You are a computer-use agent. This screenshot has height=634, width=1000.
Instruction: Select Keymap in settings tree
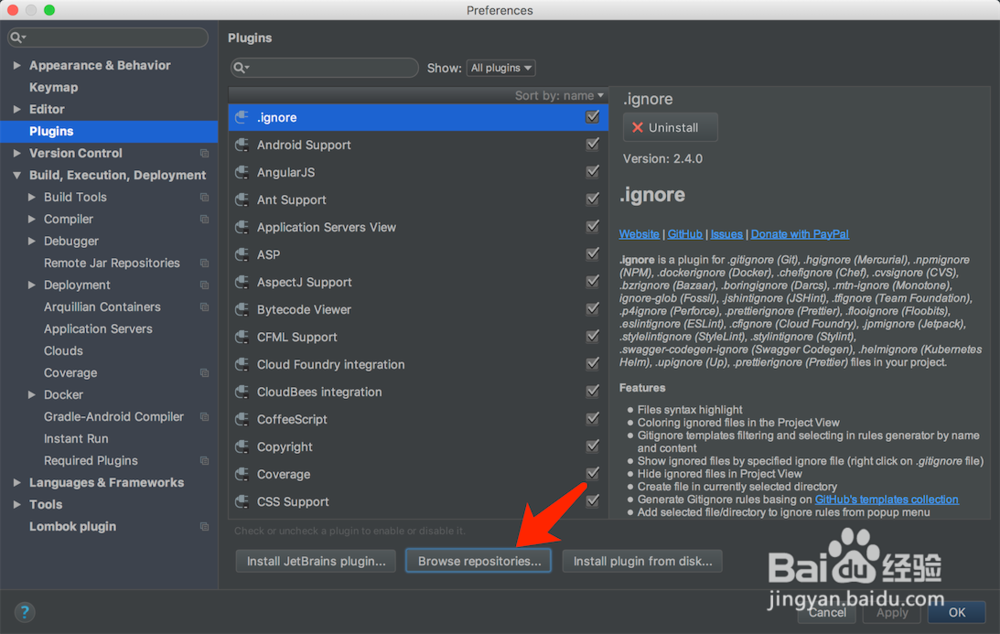tap(54, 87)
